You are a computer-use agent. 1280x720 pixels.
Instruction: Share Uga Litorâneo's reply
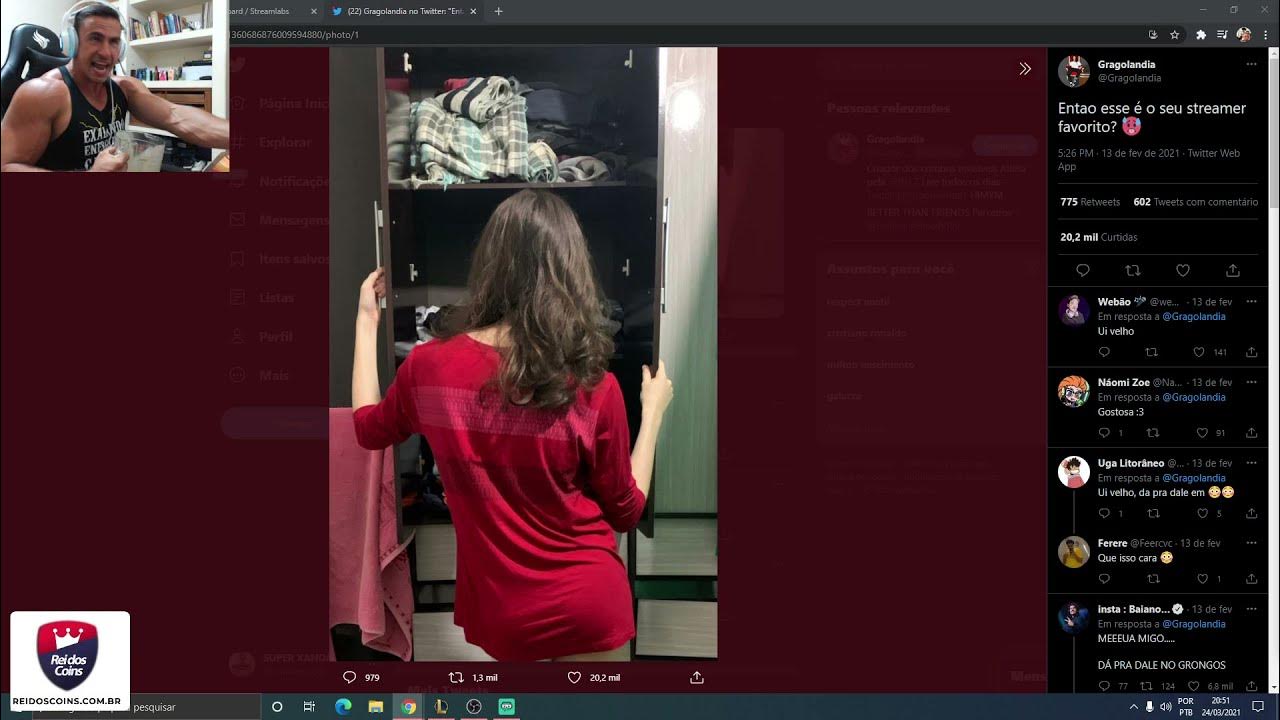tap(1251, 513)
